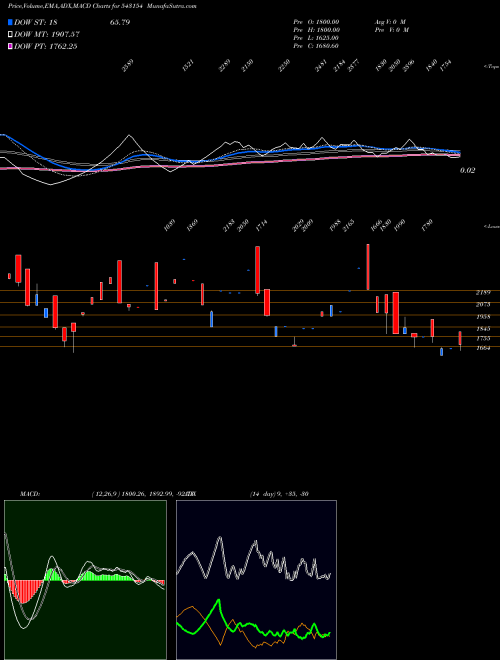Select the 'DOW PT: 1762.25' legend text
Screen dimensions: 500x660
pyautogui.click(x=46, y=47)
